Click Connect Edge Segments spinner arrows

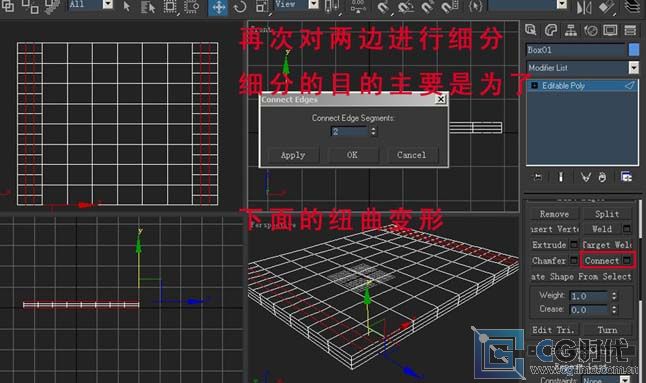click(373, 132)
